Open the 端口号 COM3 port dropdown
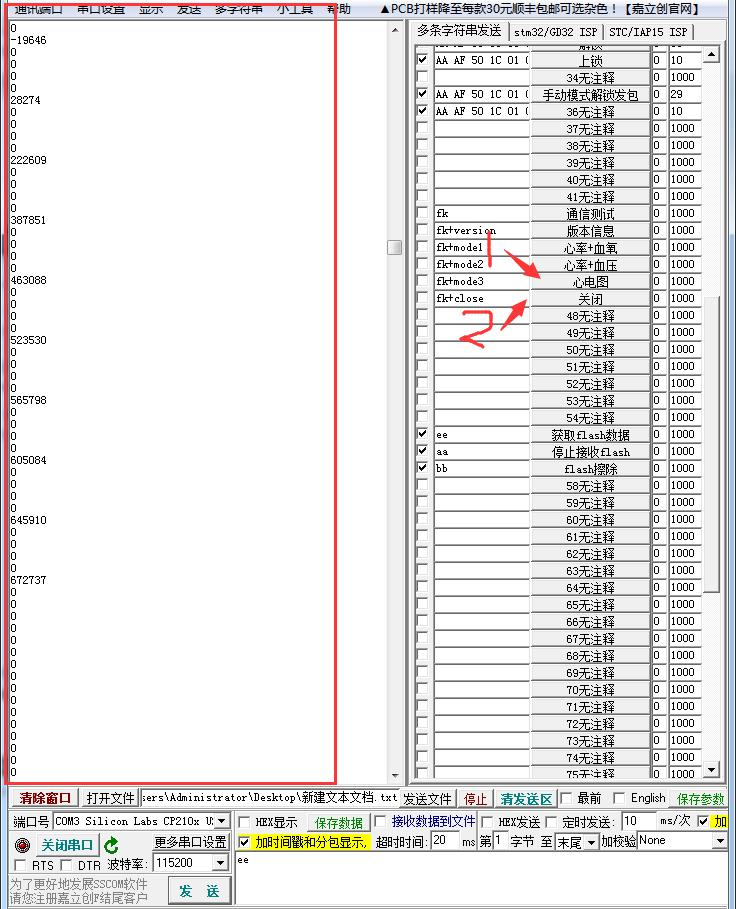The height and width of the screenshot is (909, 736). click(221, 821)
